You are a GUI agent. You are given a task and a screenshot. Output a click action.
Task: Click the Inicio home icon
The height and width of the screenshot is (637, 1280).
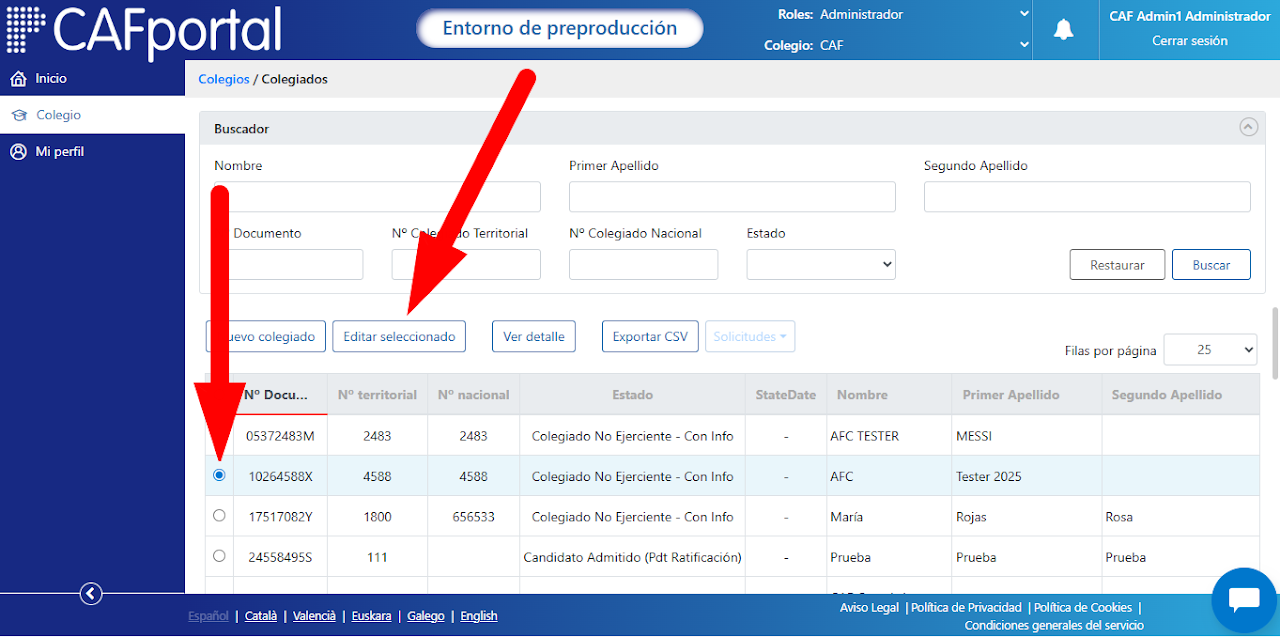18,78
